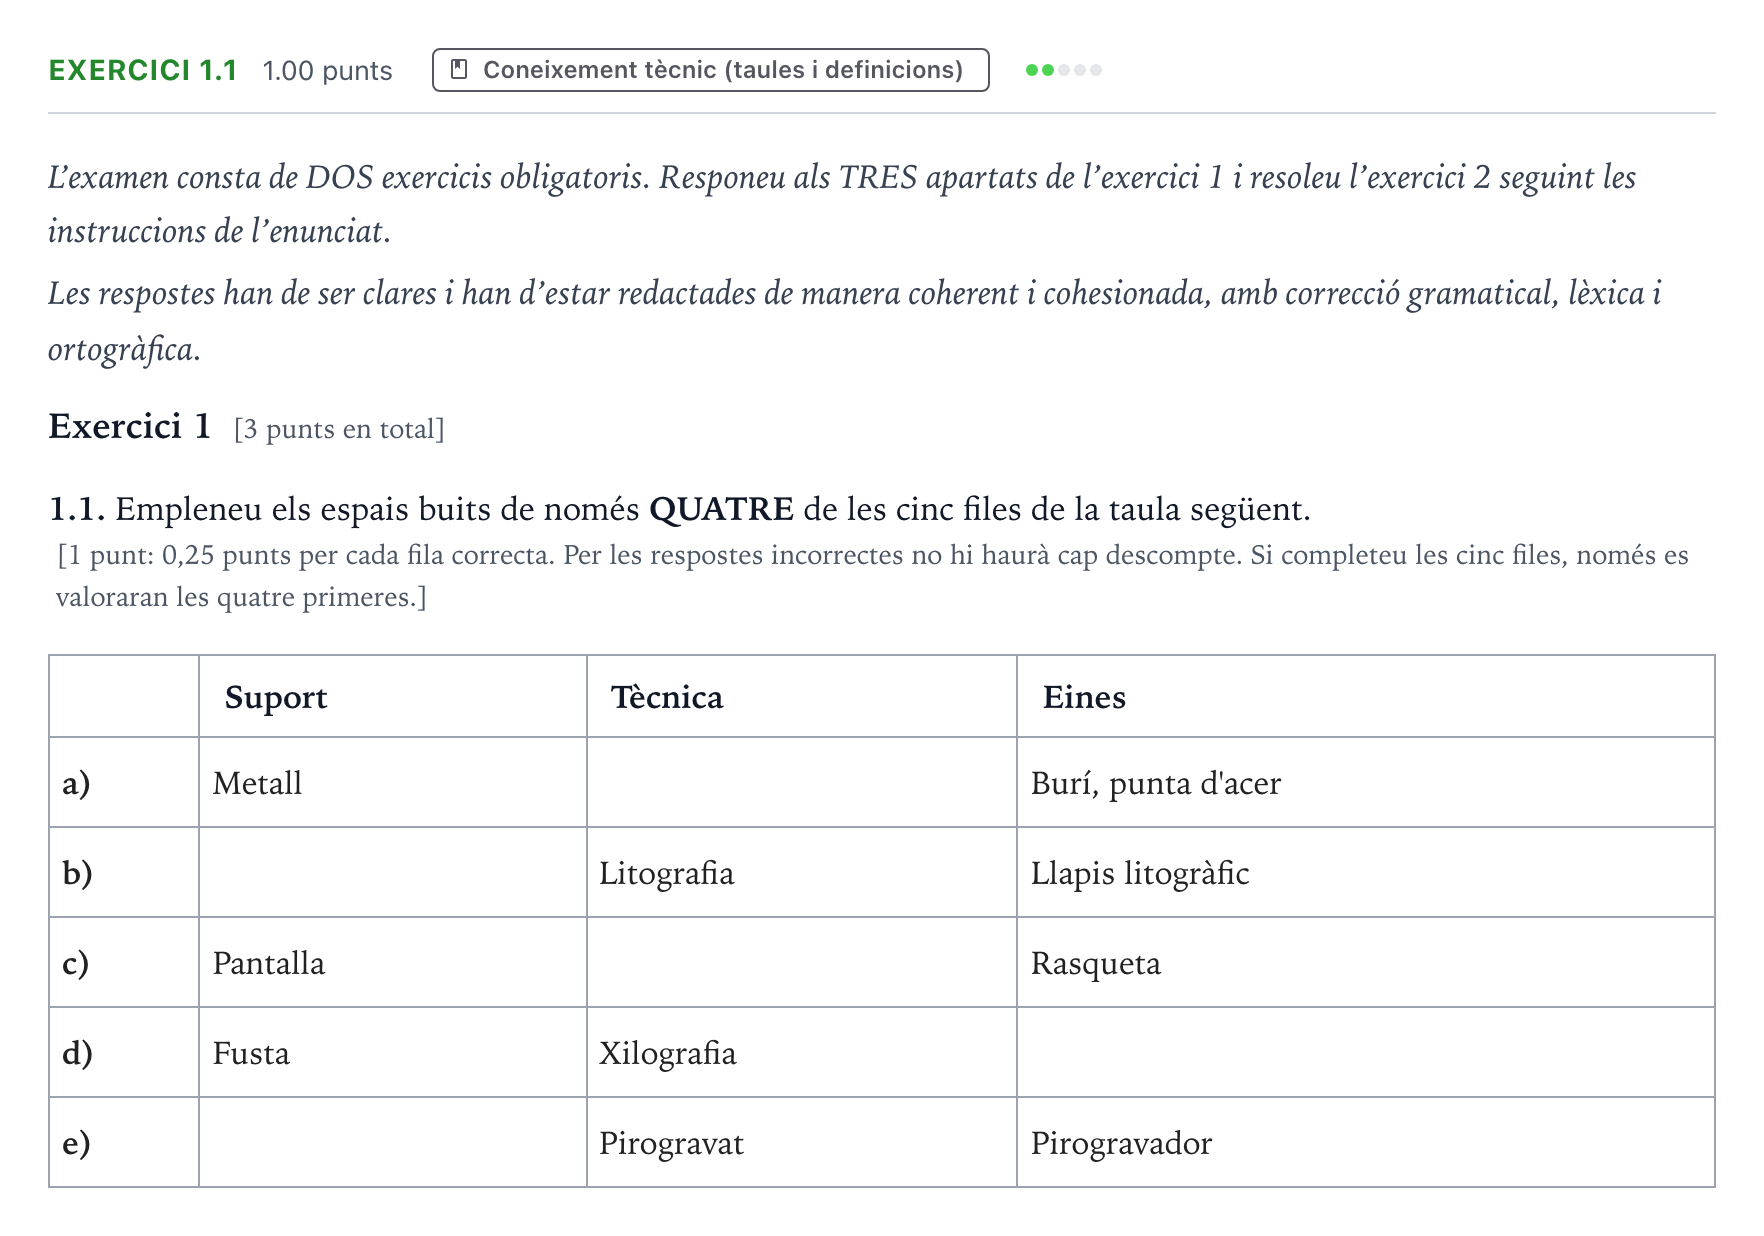Click the empty Suport cell in row e)
The width and height of the screenshot is (1764, 1236).
(393, 1142)
